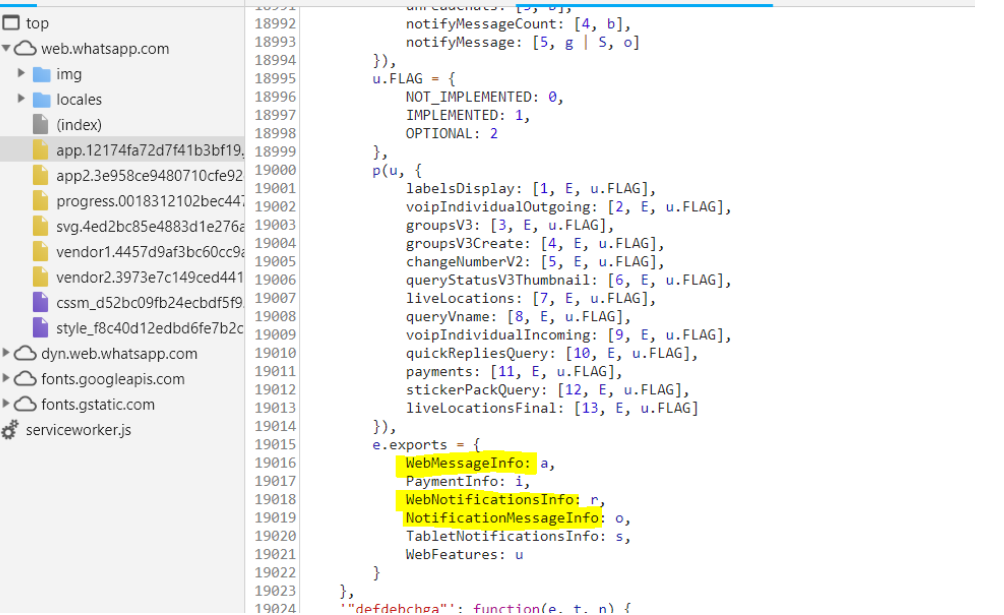Click line number 19016 in gutter
The height and width of the screenshot is (615, 1004).
pyautogui.click(x=275, y=463)
